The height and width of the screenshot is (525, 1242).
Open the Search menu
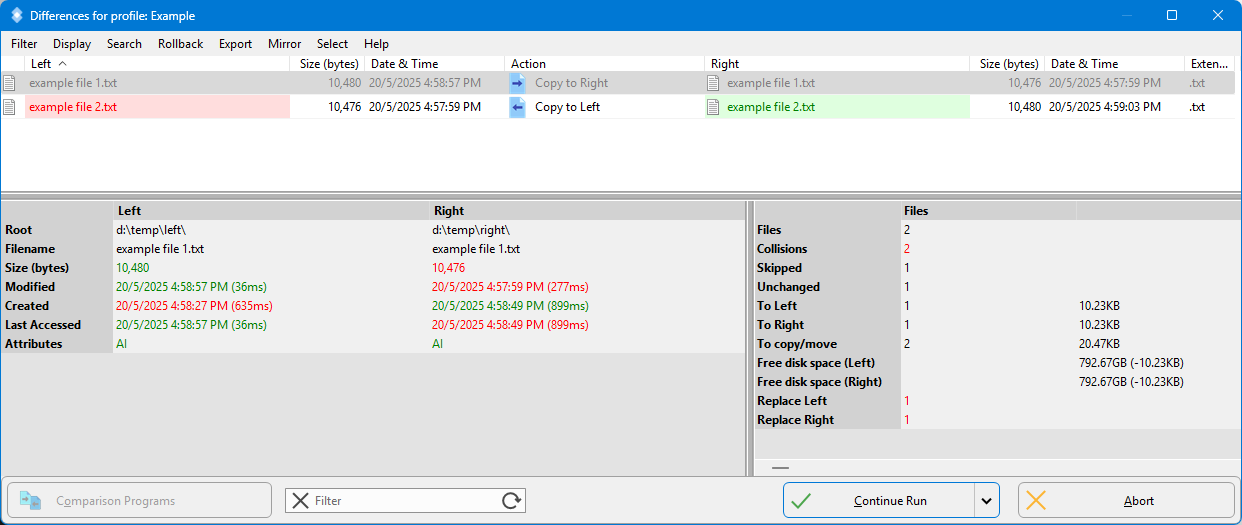[x=124, y=44]
